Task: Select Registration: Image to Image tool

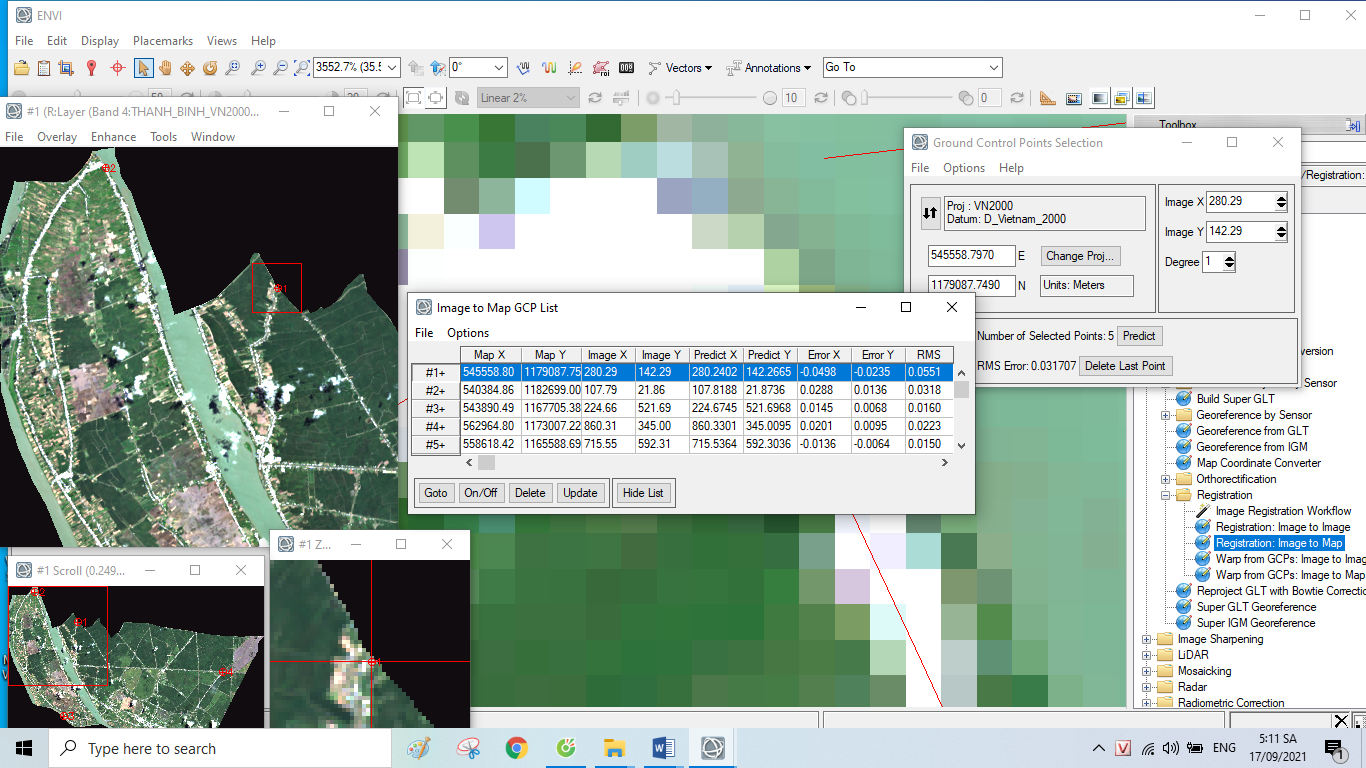Action: tap(1283, 527)
